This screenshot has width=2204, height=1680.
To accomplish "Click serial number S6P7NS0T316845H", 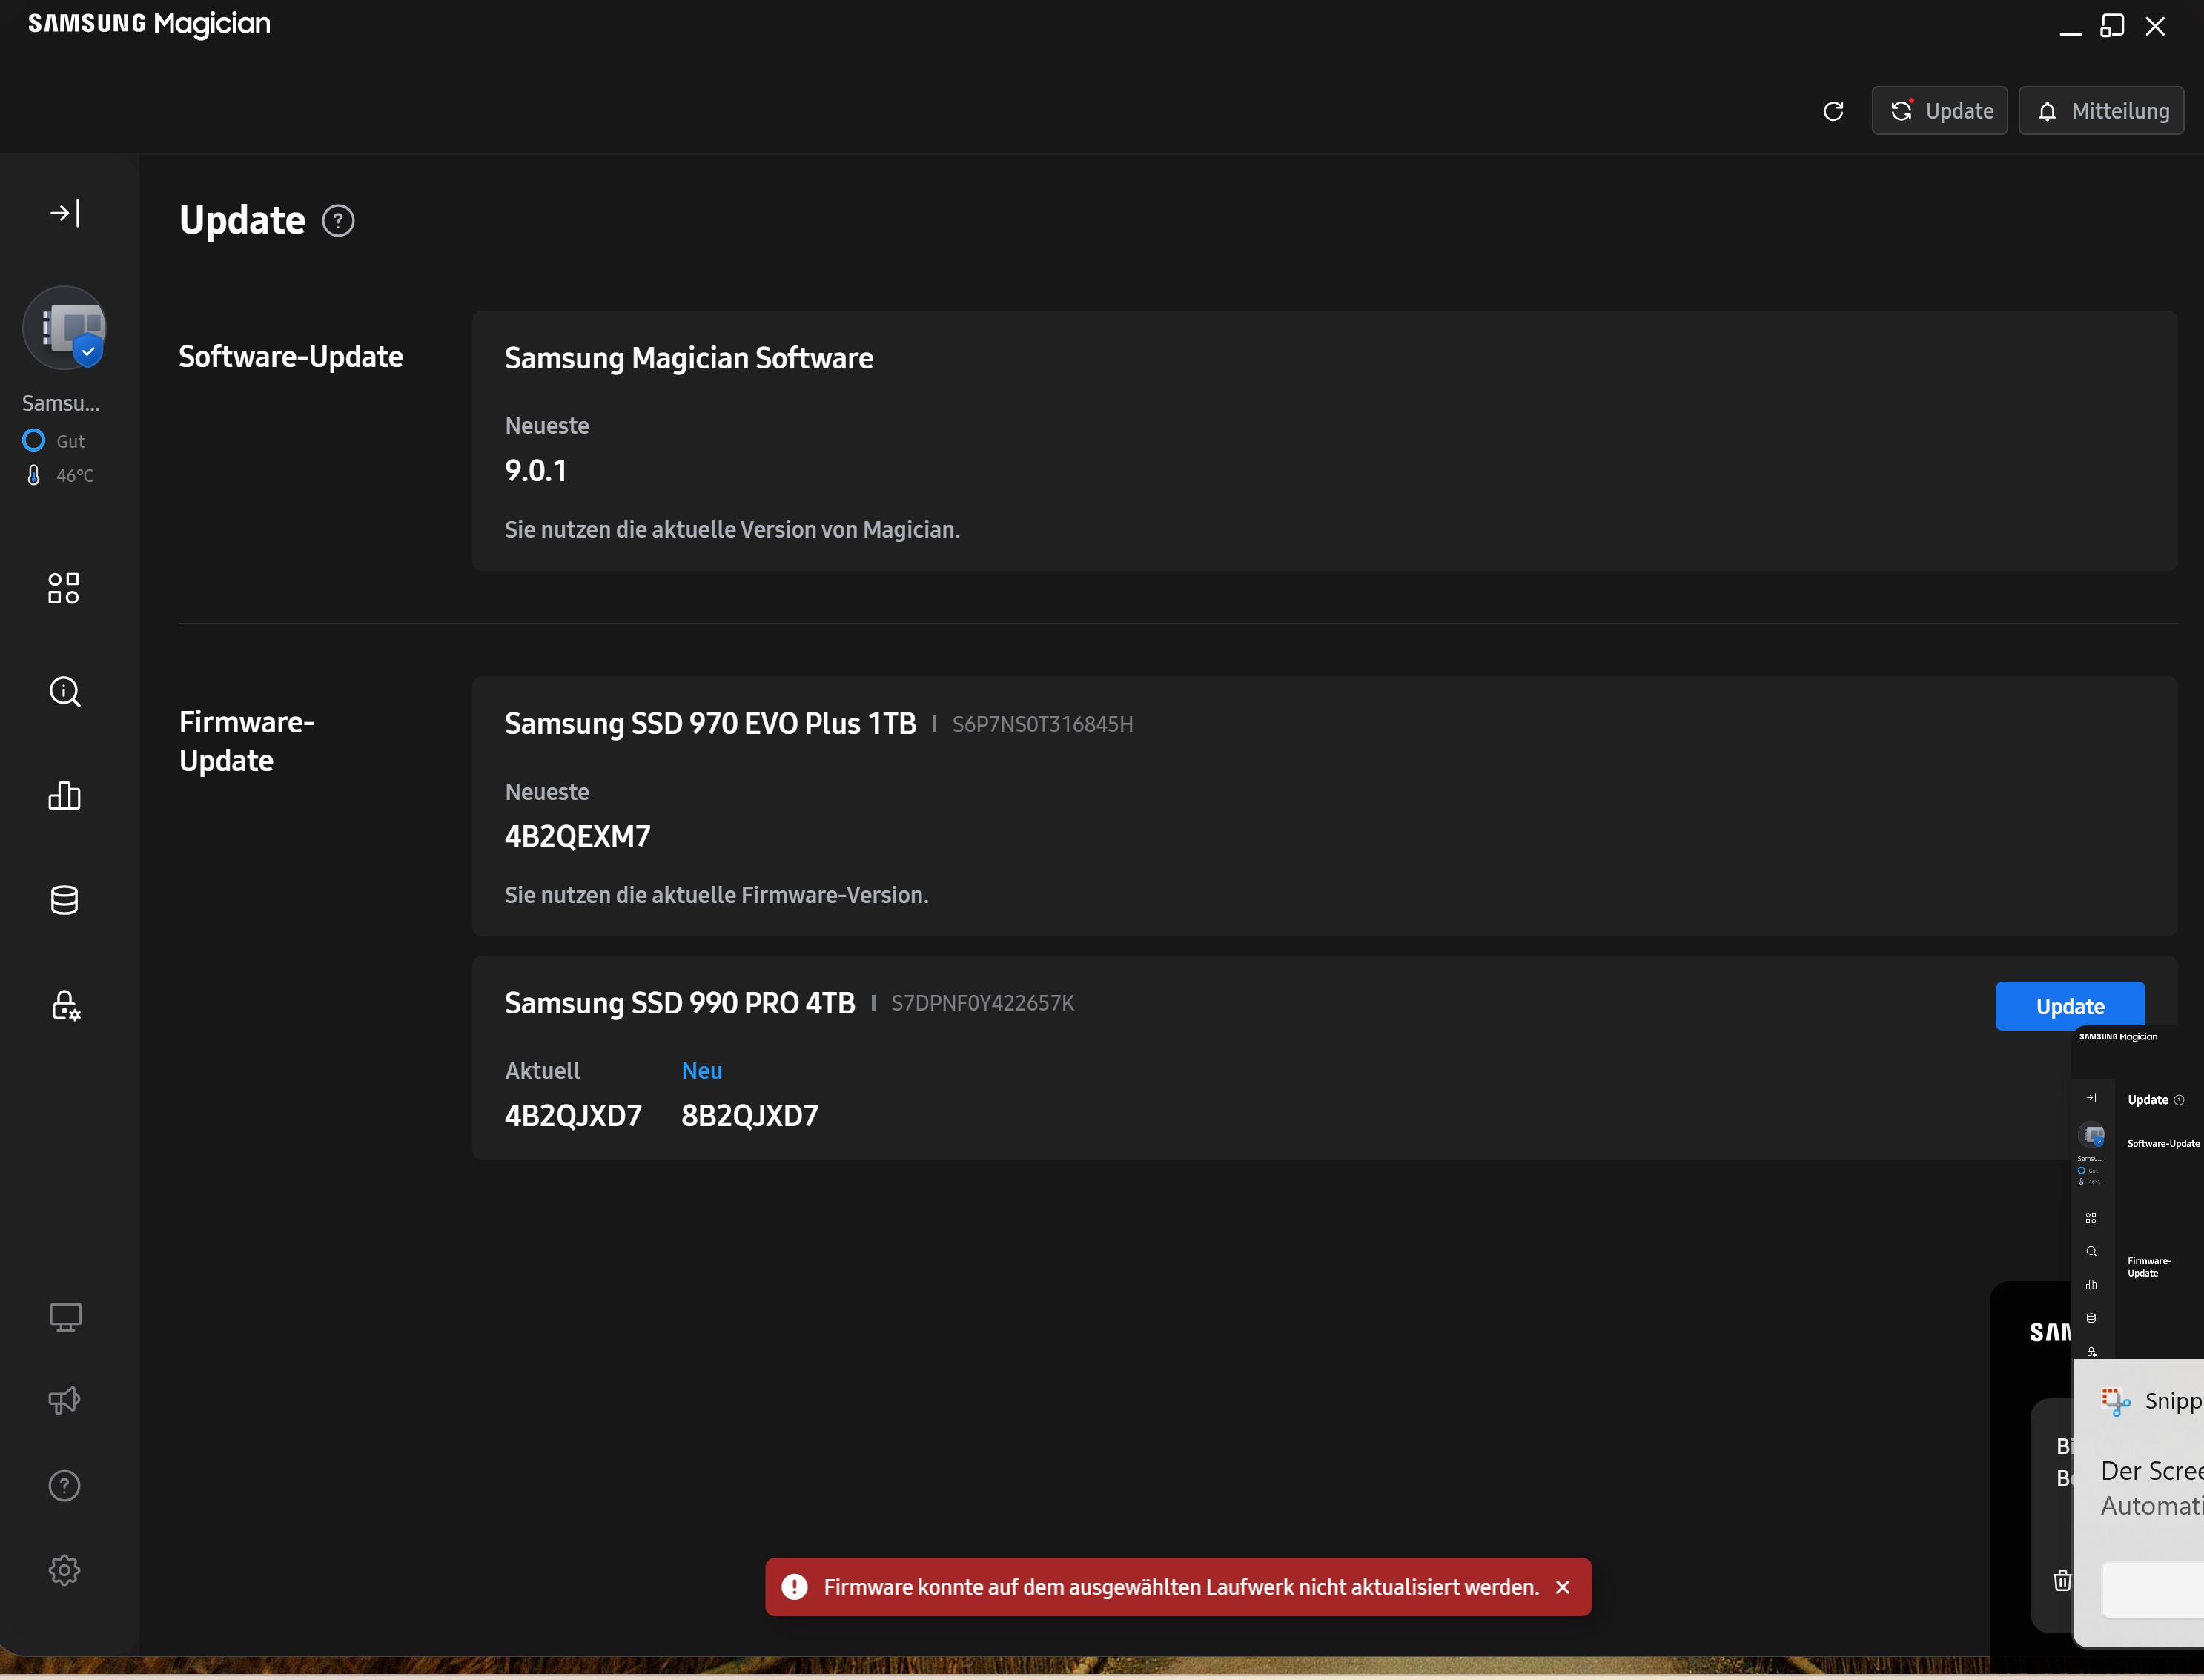I will pos(1043,724).
